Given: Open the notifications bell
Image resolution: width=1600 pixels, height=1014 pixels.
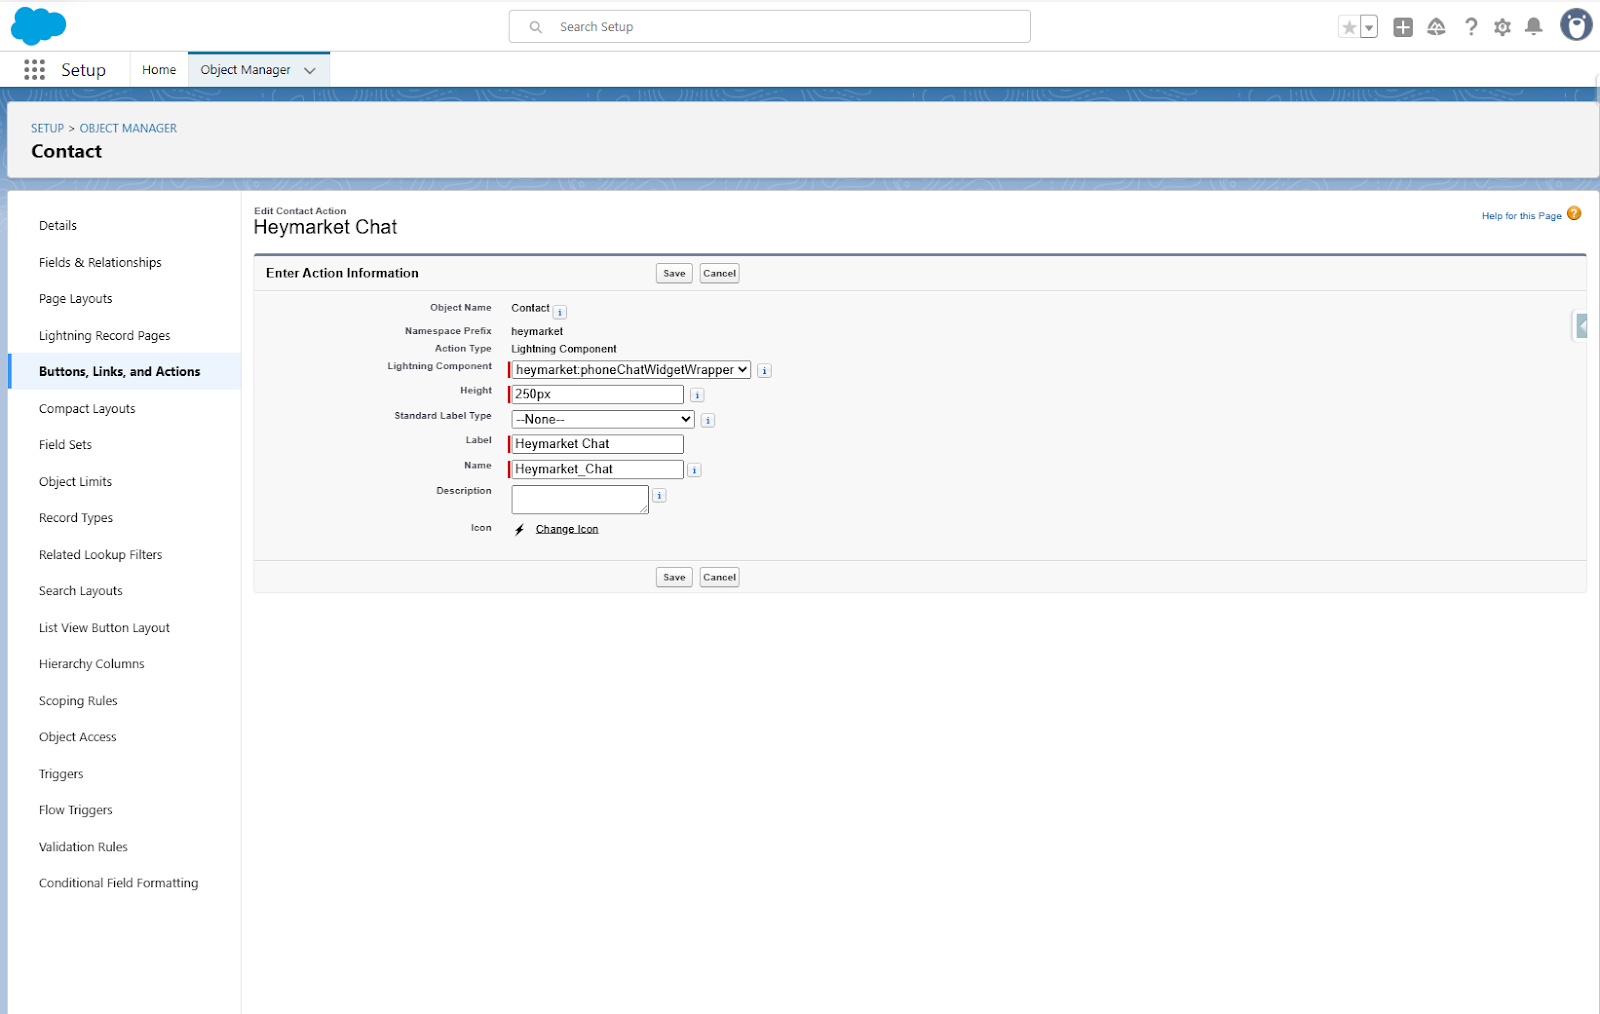Looking at the screenshot, I should [1533, 27].
